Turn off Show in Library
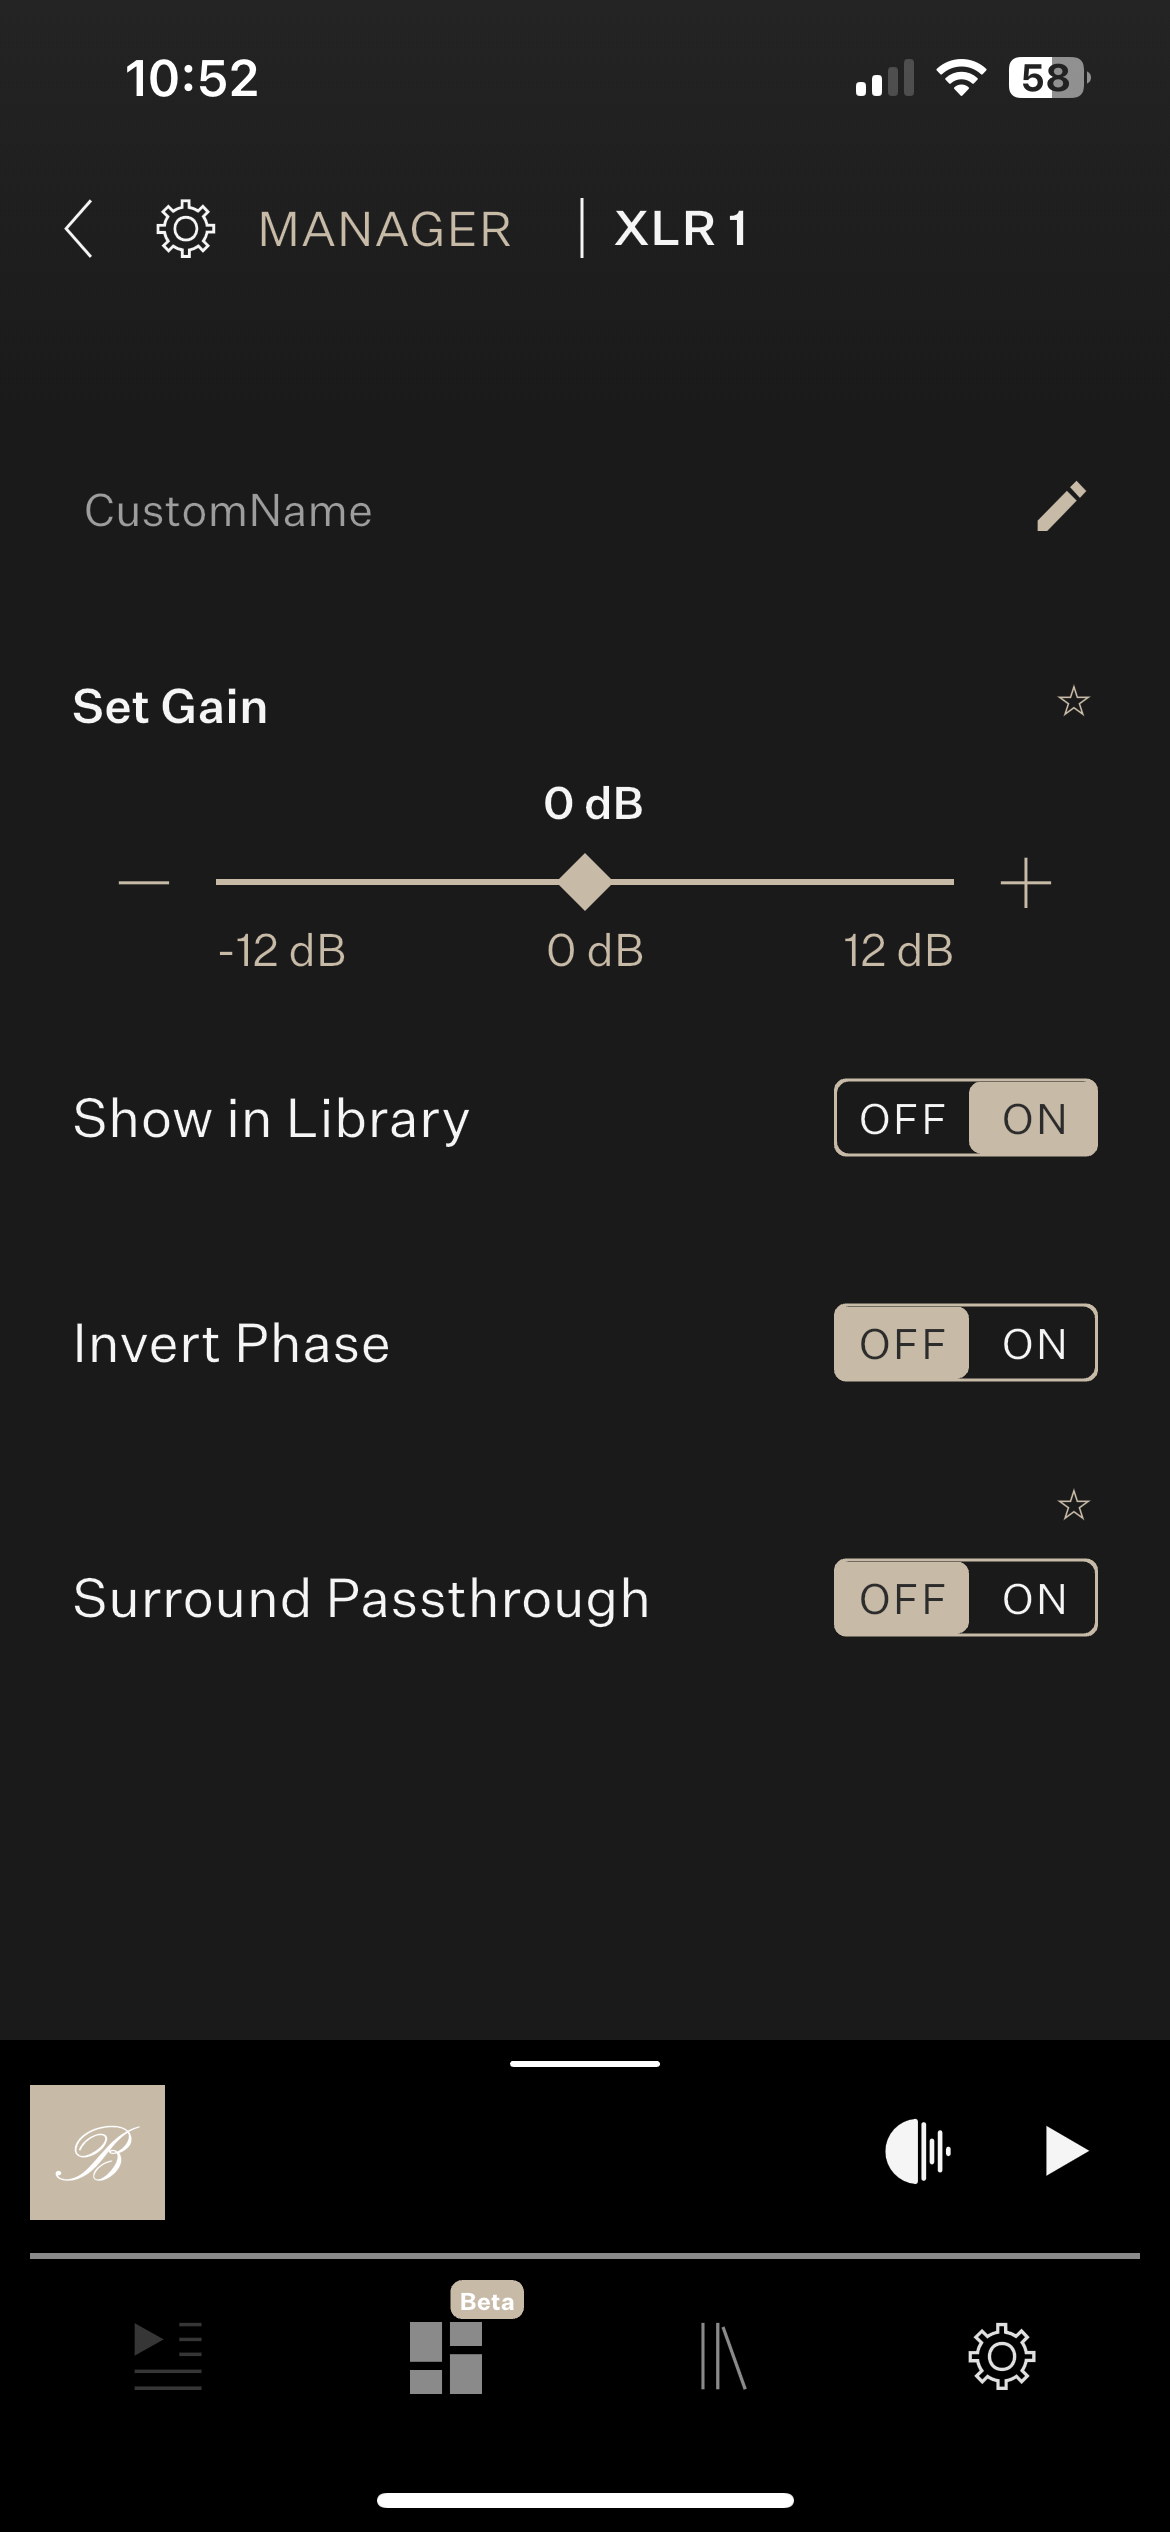 tap(902, 1119)
